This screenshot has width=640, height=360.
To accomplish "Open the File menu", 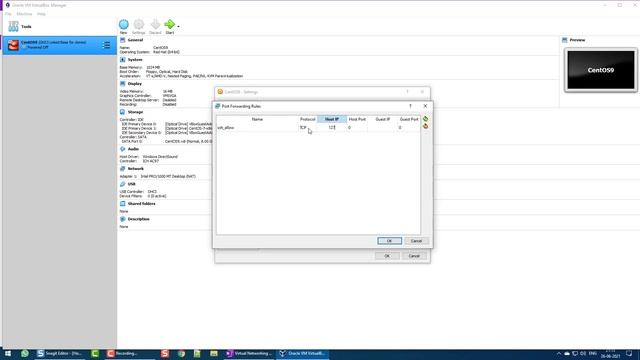I will [8, 14].
